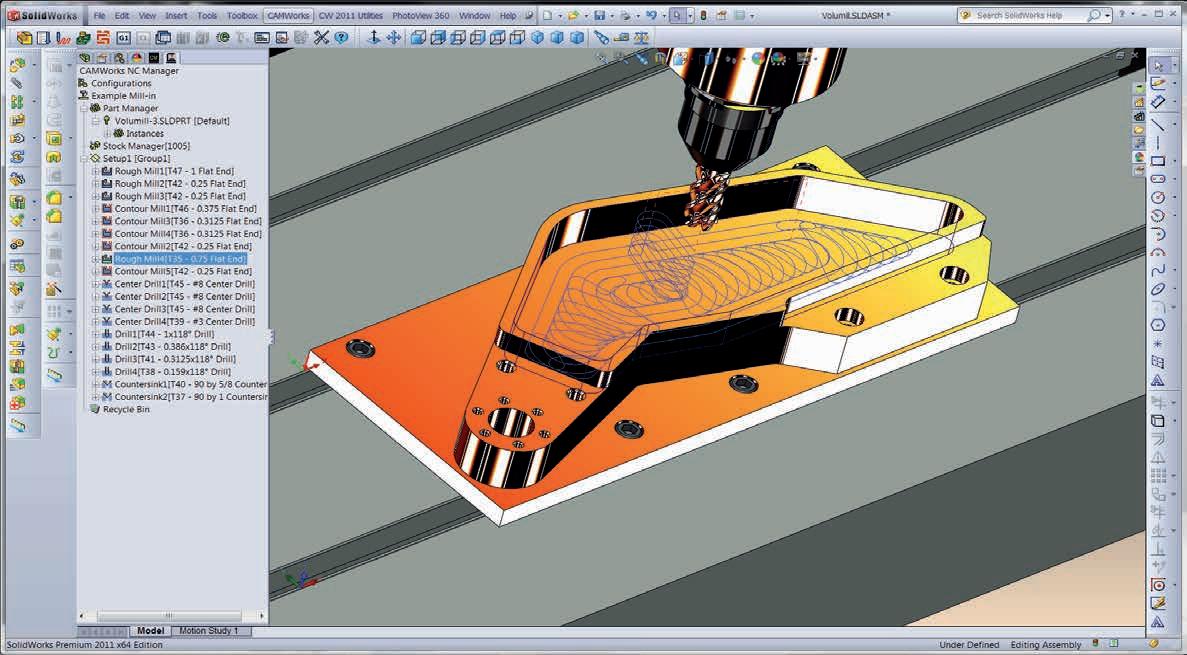Screen dimensions: 1187x655
Task: Select the Circle sketch tool in right toolbar
Action: [1157, 197]
